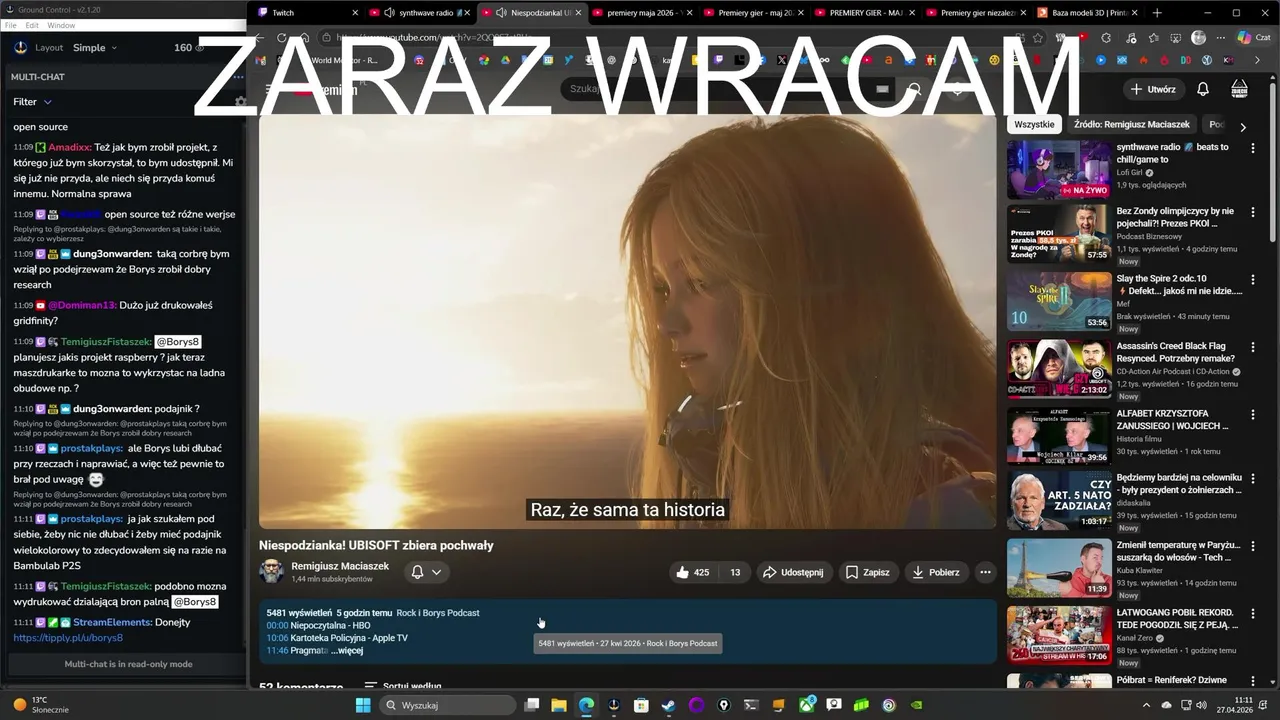Open the new tab plus button
This screenshot has width=1280, height=720.
(1157, 13)
